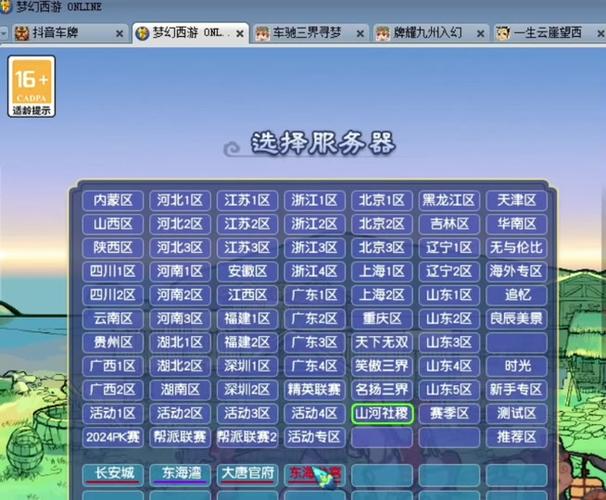Pick the 吉林区 region
Image resolution: width=606 pixels, height=500 pixels.
449,224
